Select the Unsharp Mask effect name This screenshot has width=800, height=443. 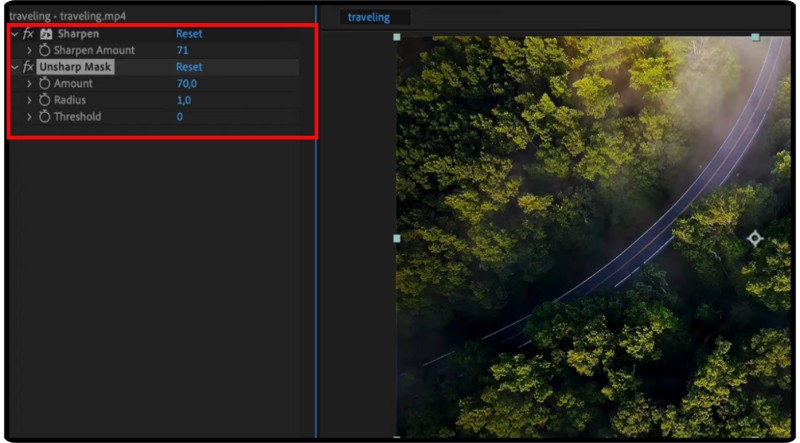point(76,67)
